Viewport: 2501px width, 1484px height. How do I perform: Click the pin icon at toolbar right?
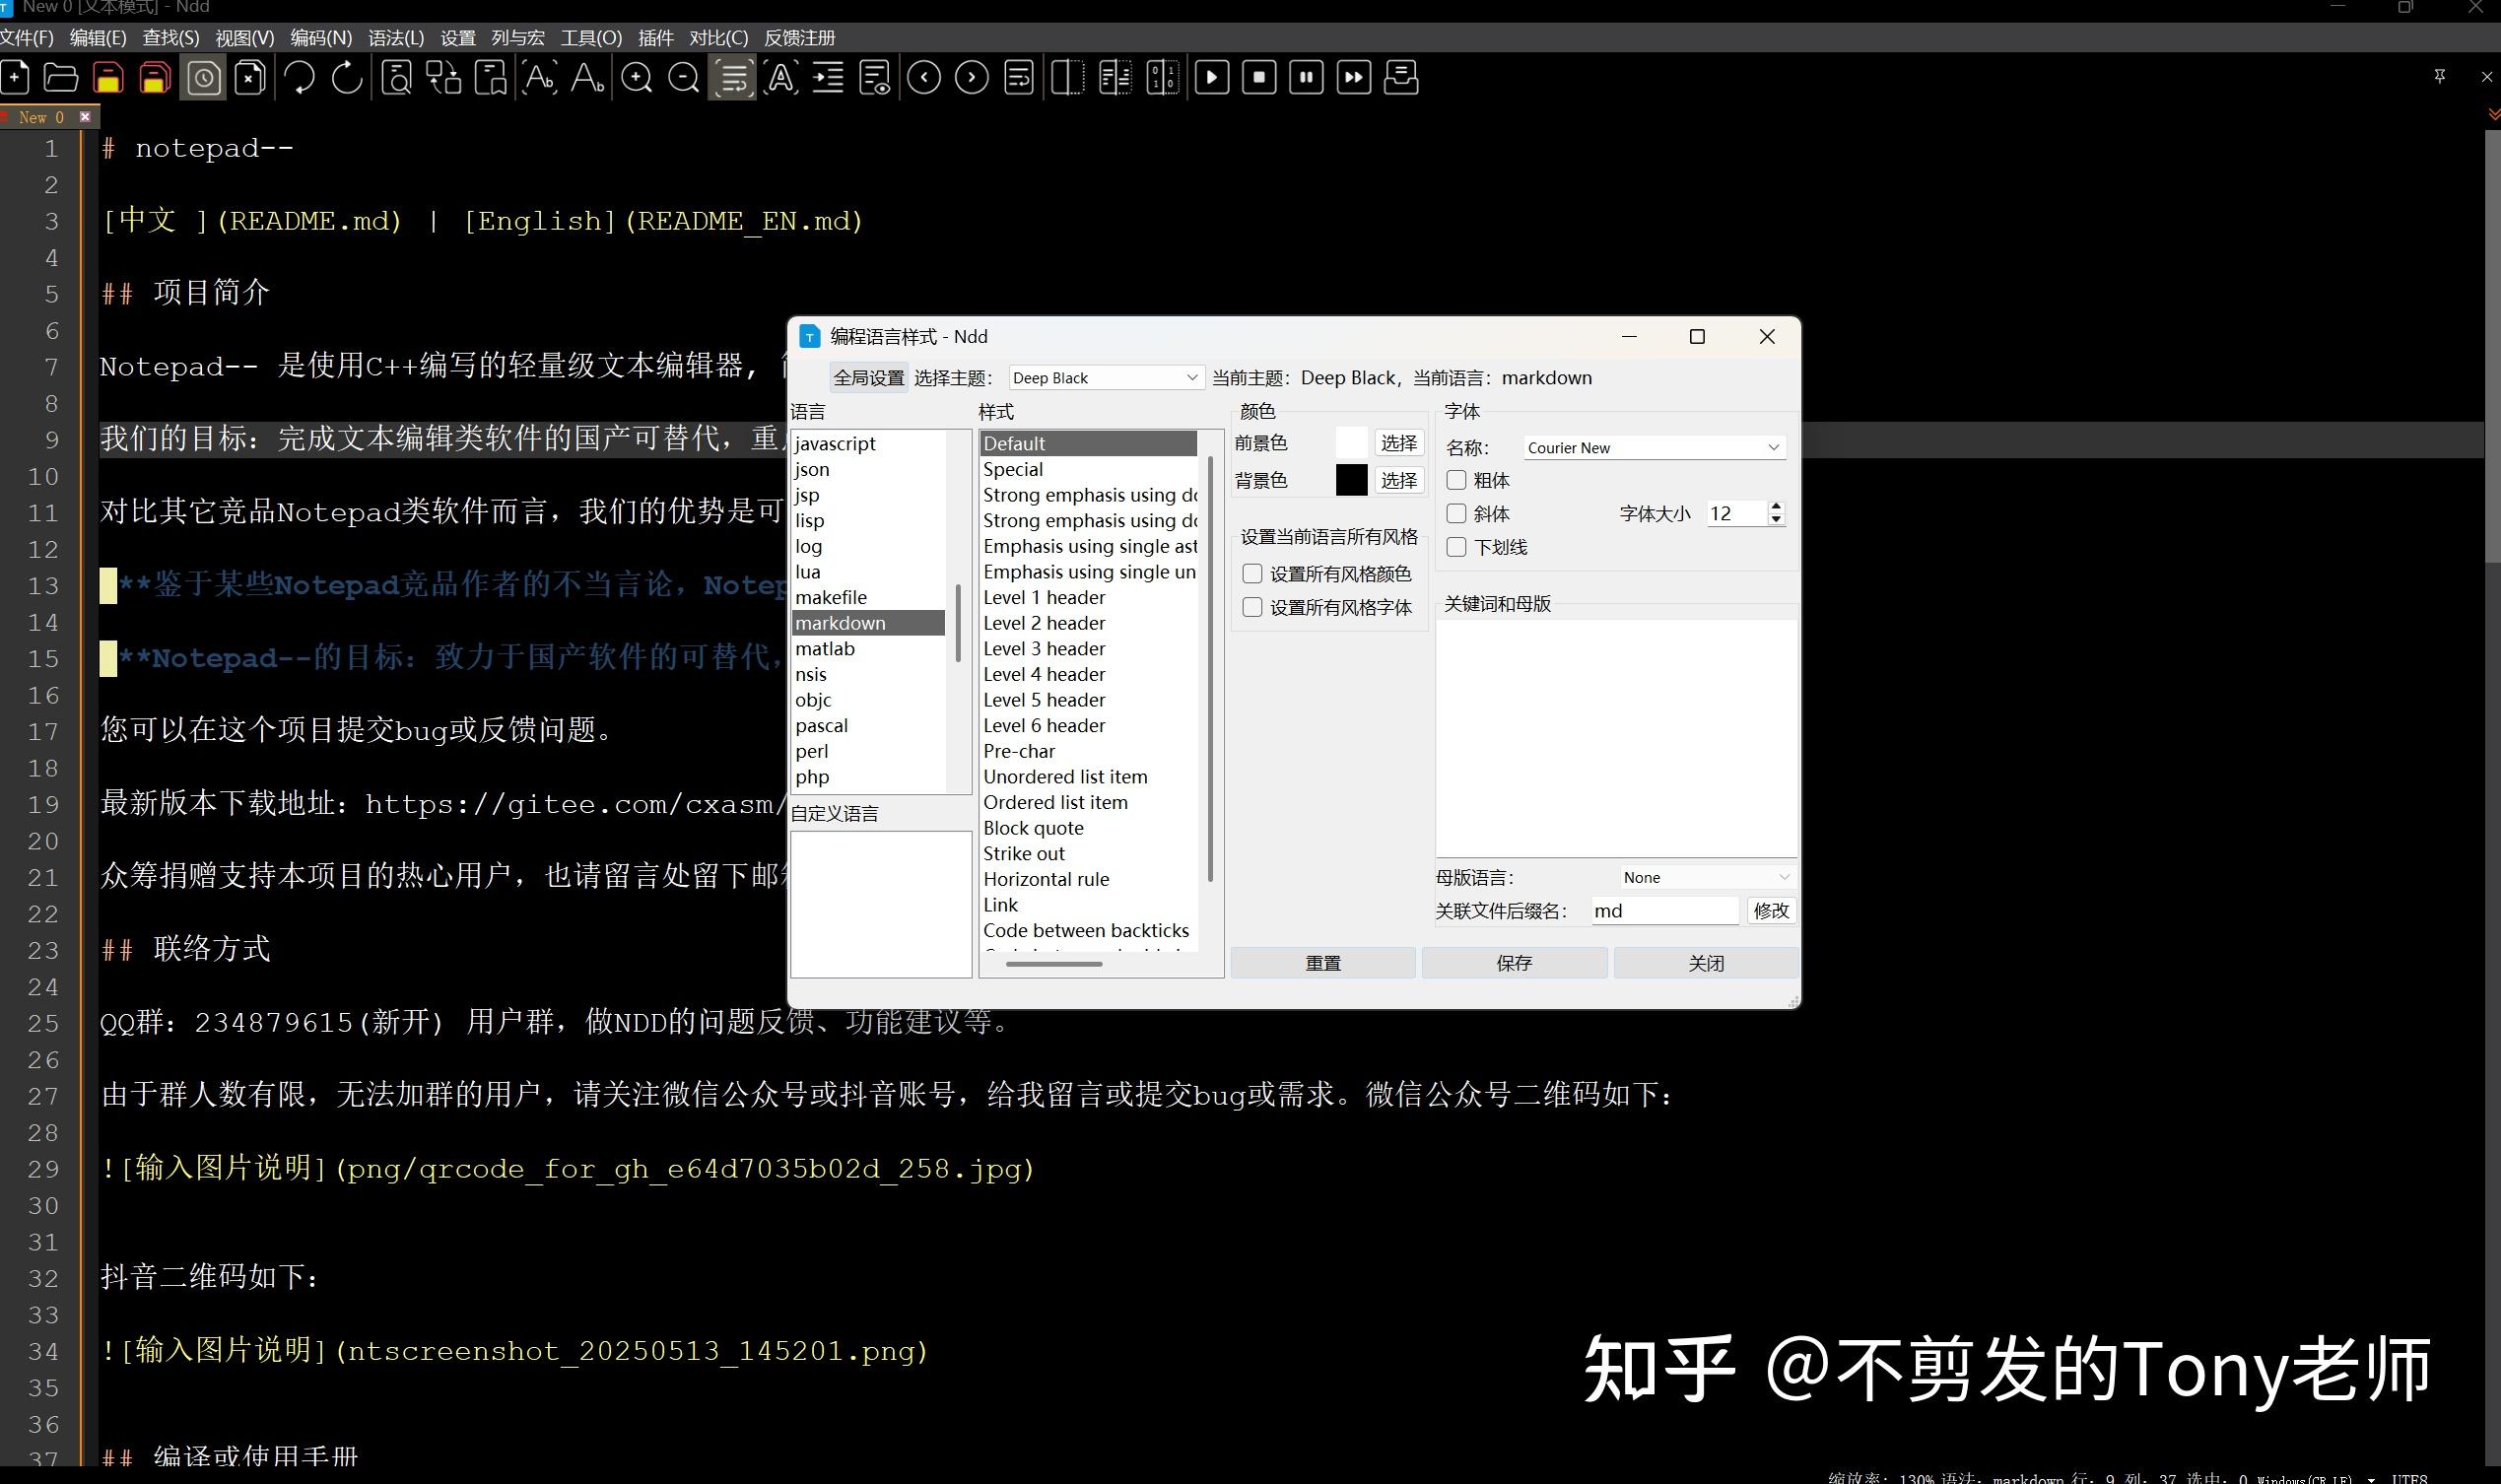tap(2439, 76)
